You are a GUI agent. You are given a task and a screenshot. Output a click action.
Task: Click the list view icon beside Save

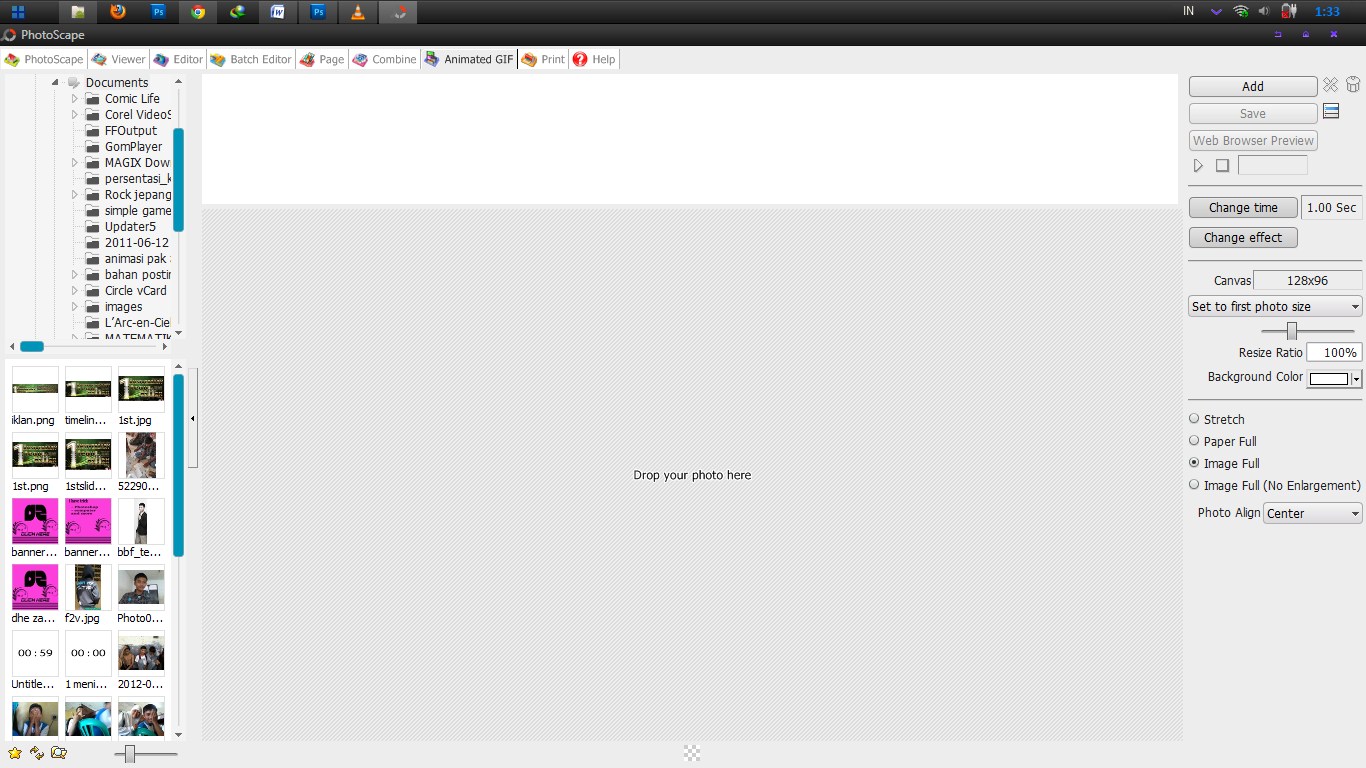(x=1331, y=111)
